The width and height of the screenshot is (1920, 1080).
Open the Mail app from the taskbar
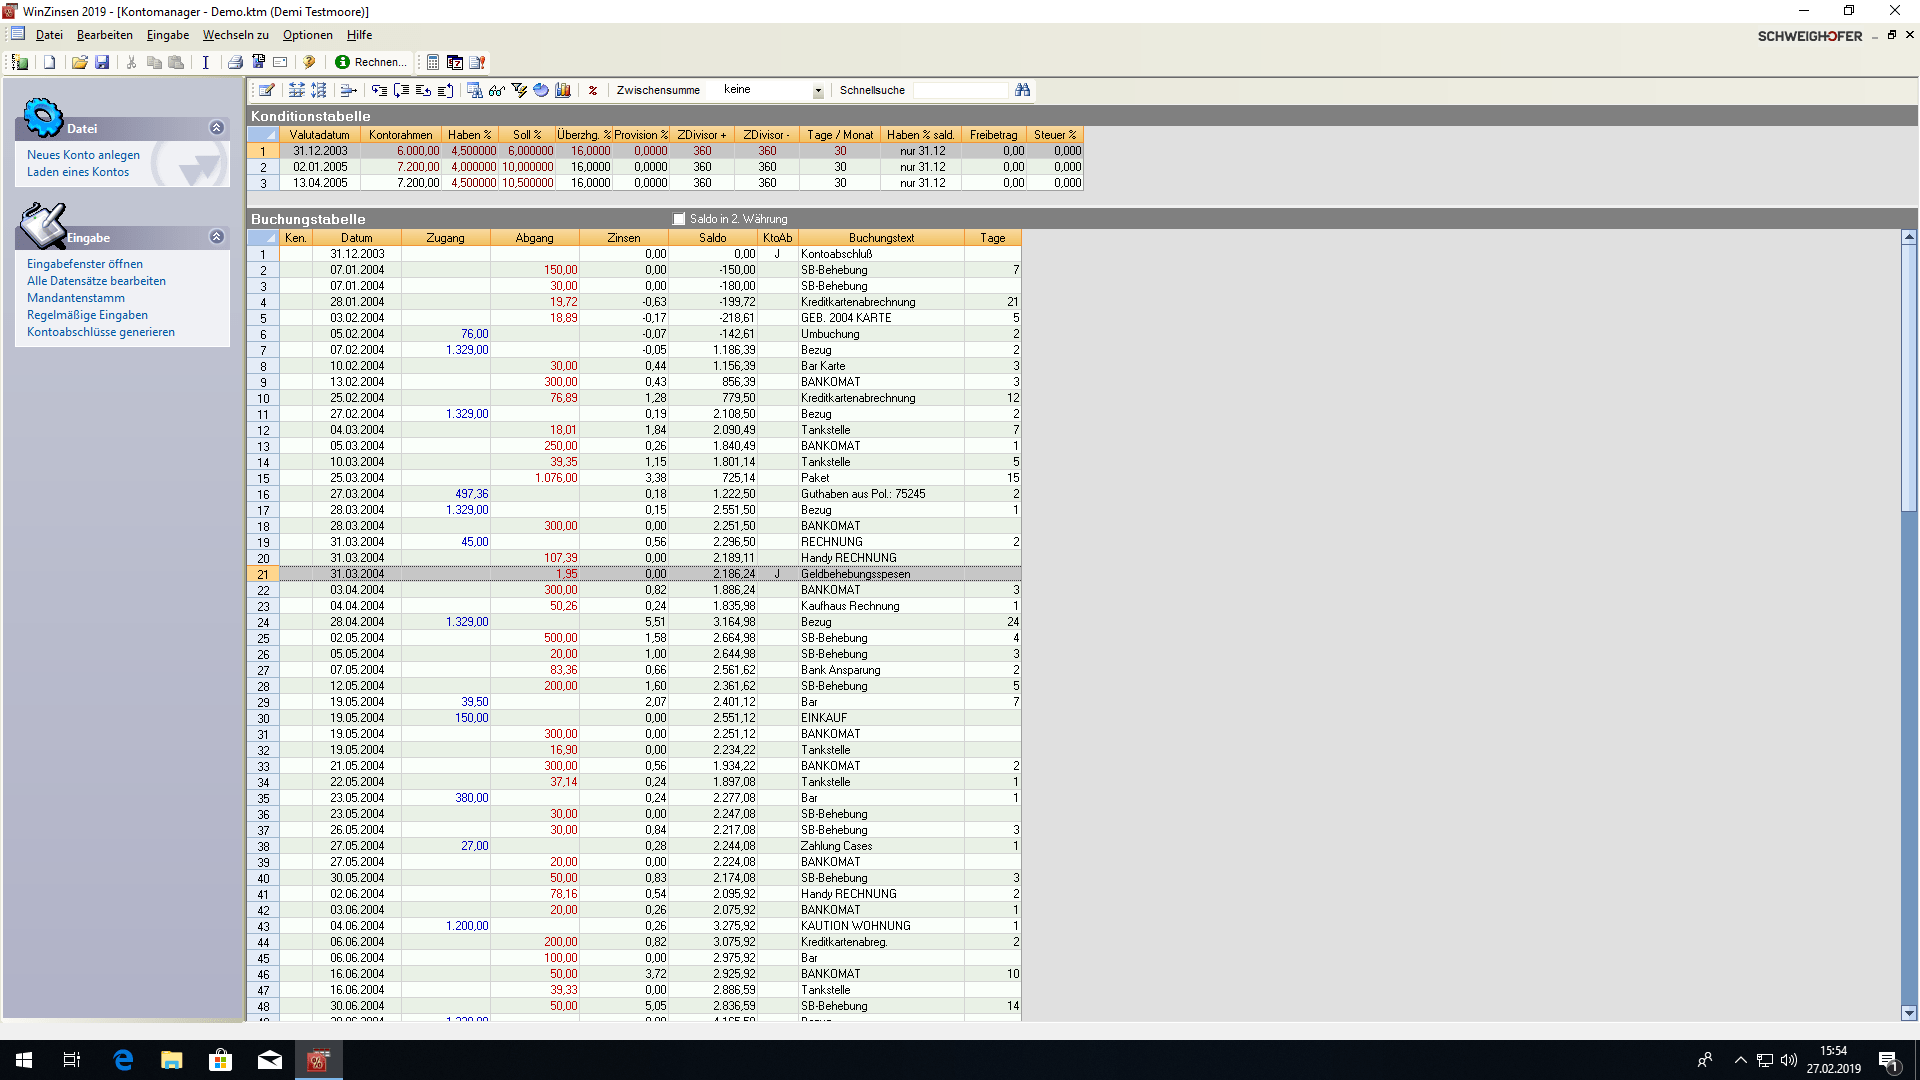tap(270, 1060)
